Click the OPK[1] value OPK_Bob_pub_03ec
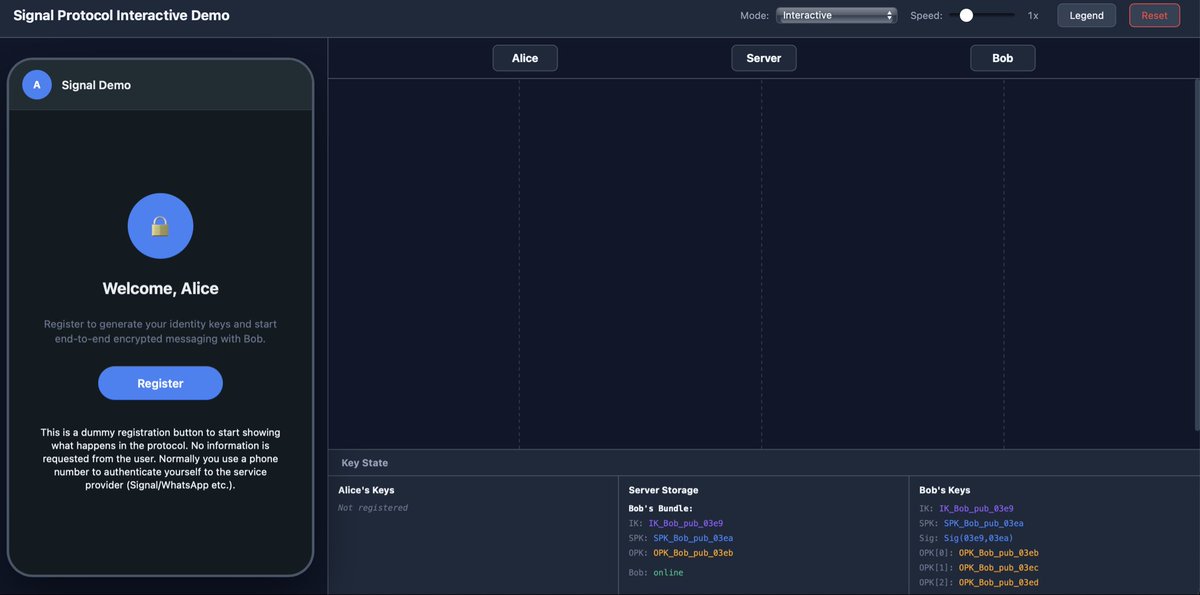 pos(998,568)
